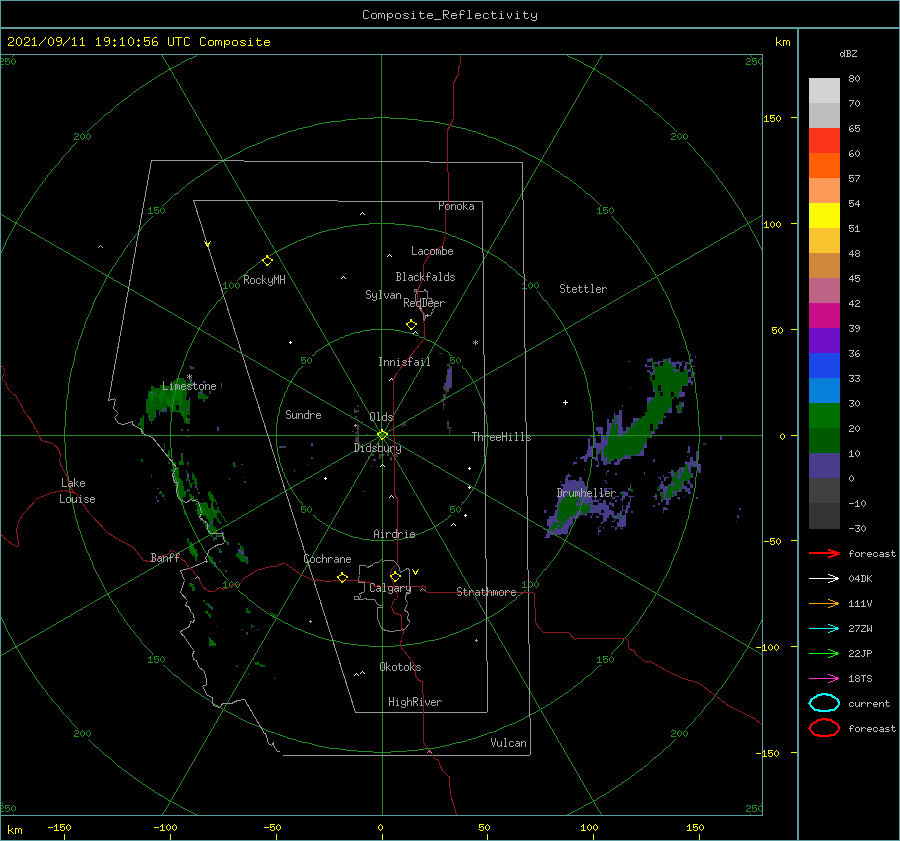Screen dimensions: 900x841
Task: Click the yellow radar-site diamond at map center
Action: point(382,435)
